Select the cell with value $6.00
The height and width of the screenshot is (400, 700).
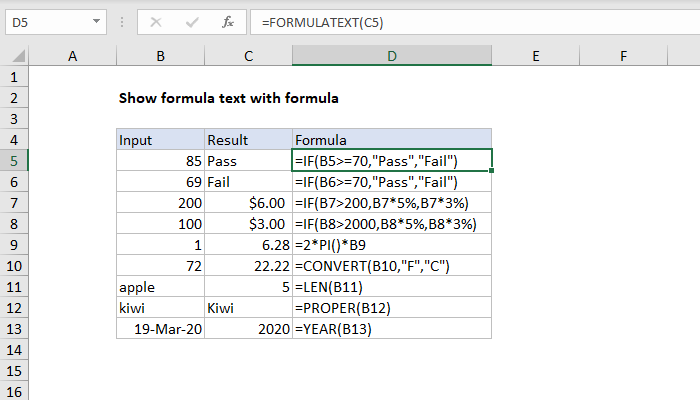pos(247,202)
